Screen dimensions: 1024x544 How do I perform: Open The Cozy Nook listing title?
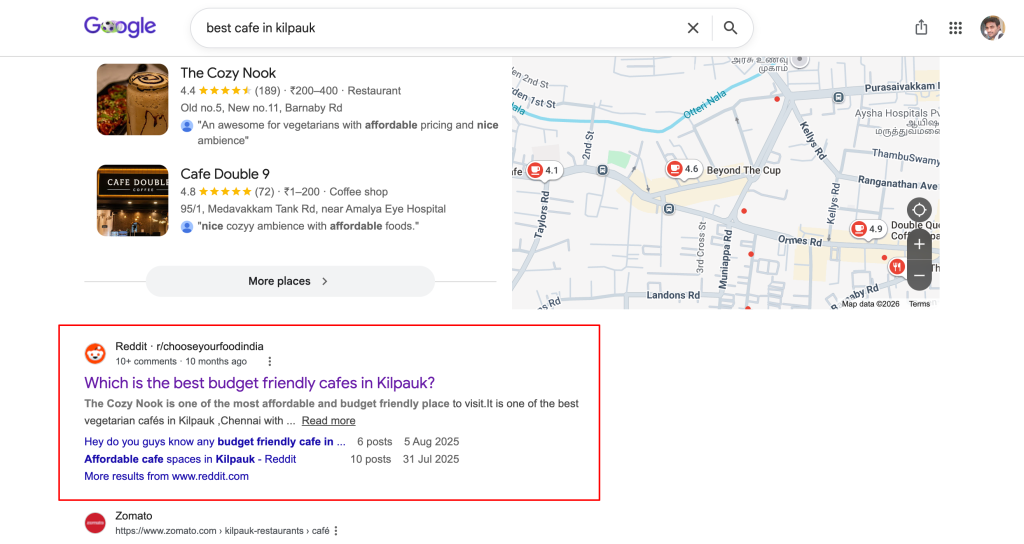point(228,73)
